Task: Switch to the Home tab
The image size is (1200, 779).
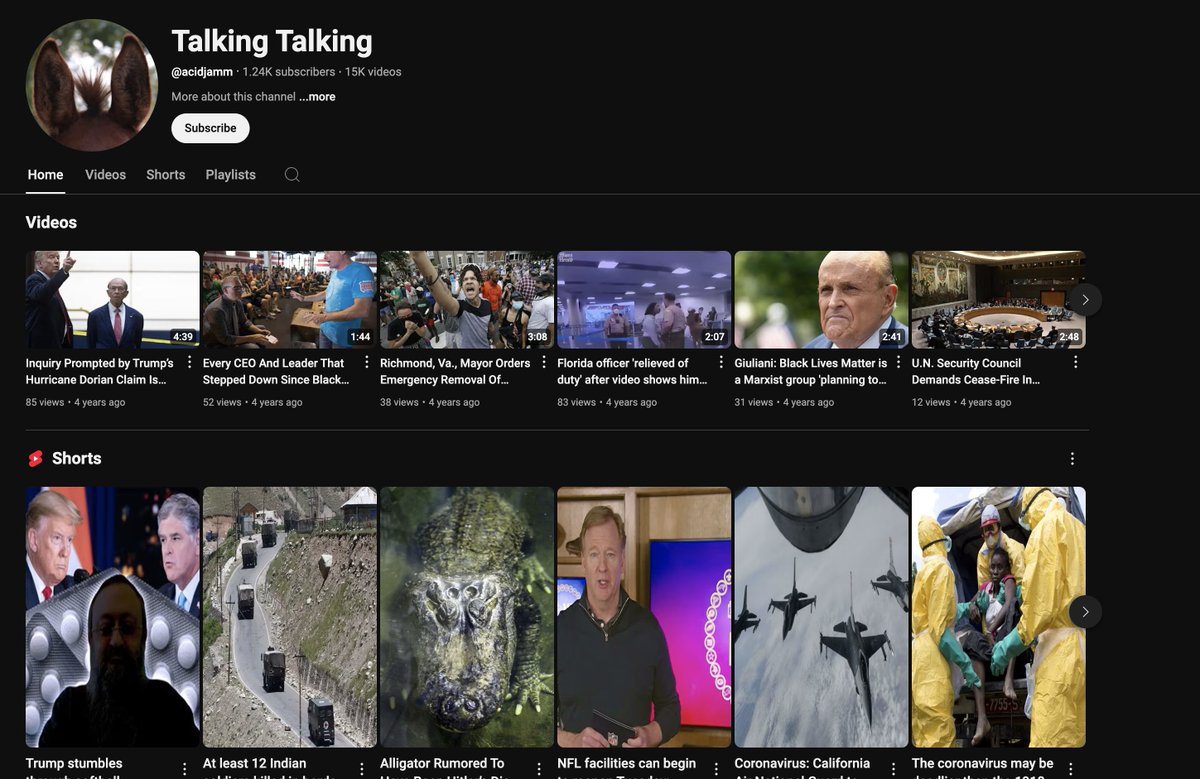Action: point(45,174)
